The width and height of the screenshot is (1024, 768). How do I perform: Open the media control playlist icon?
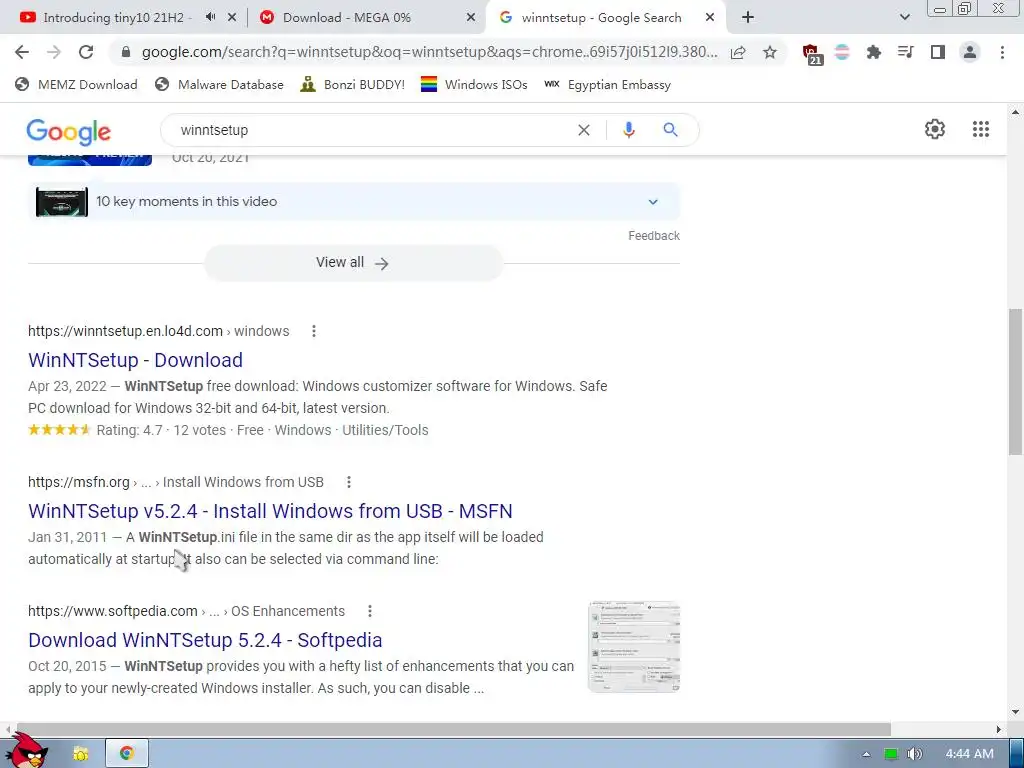[906, 52]
